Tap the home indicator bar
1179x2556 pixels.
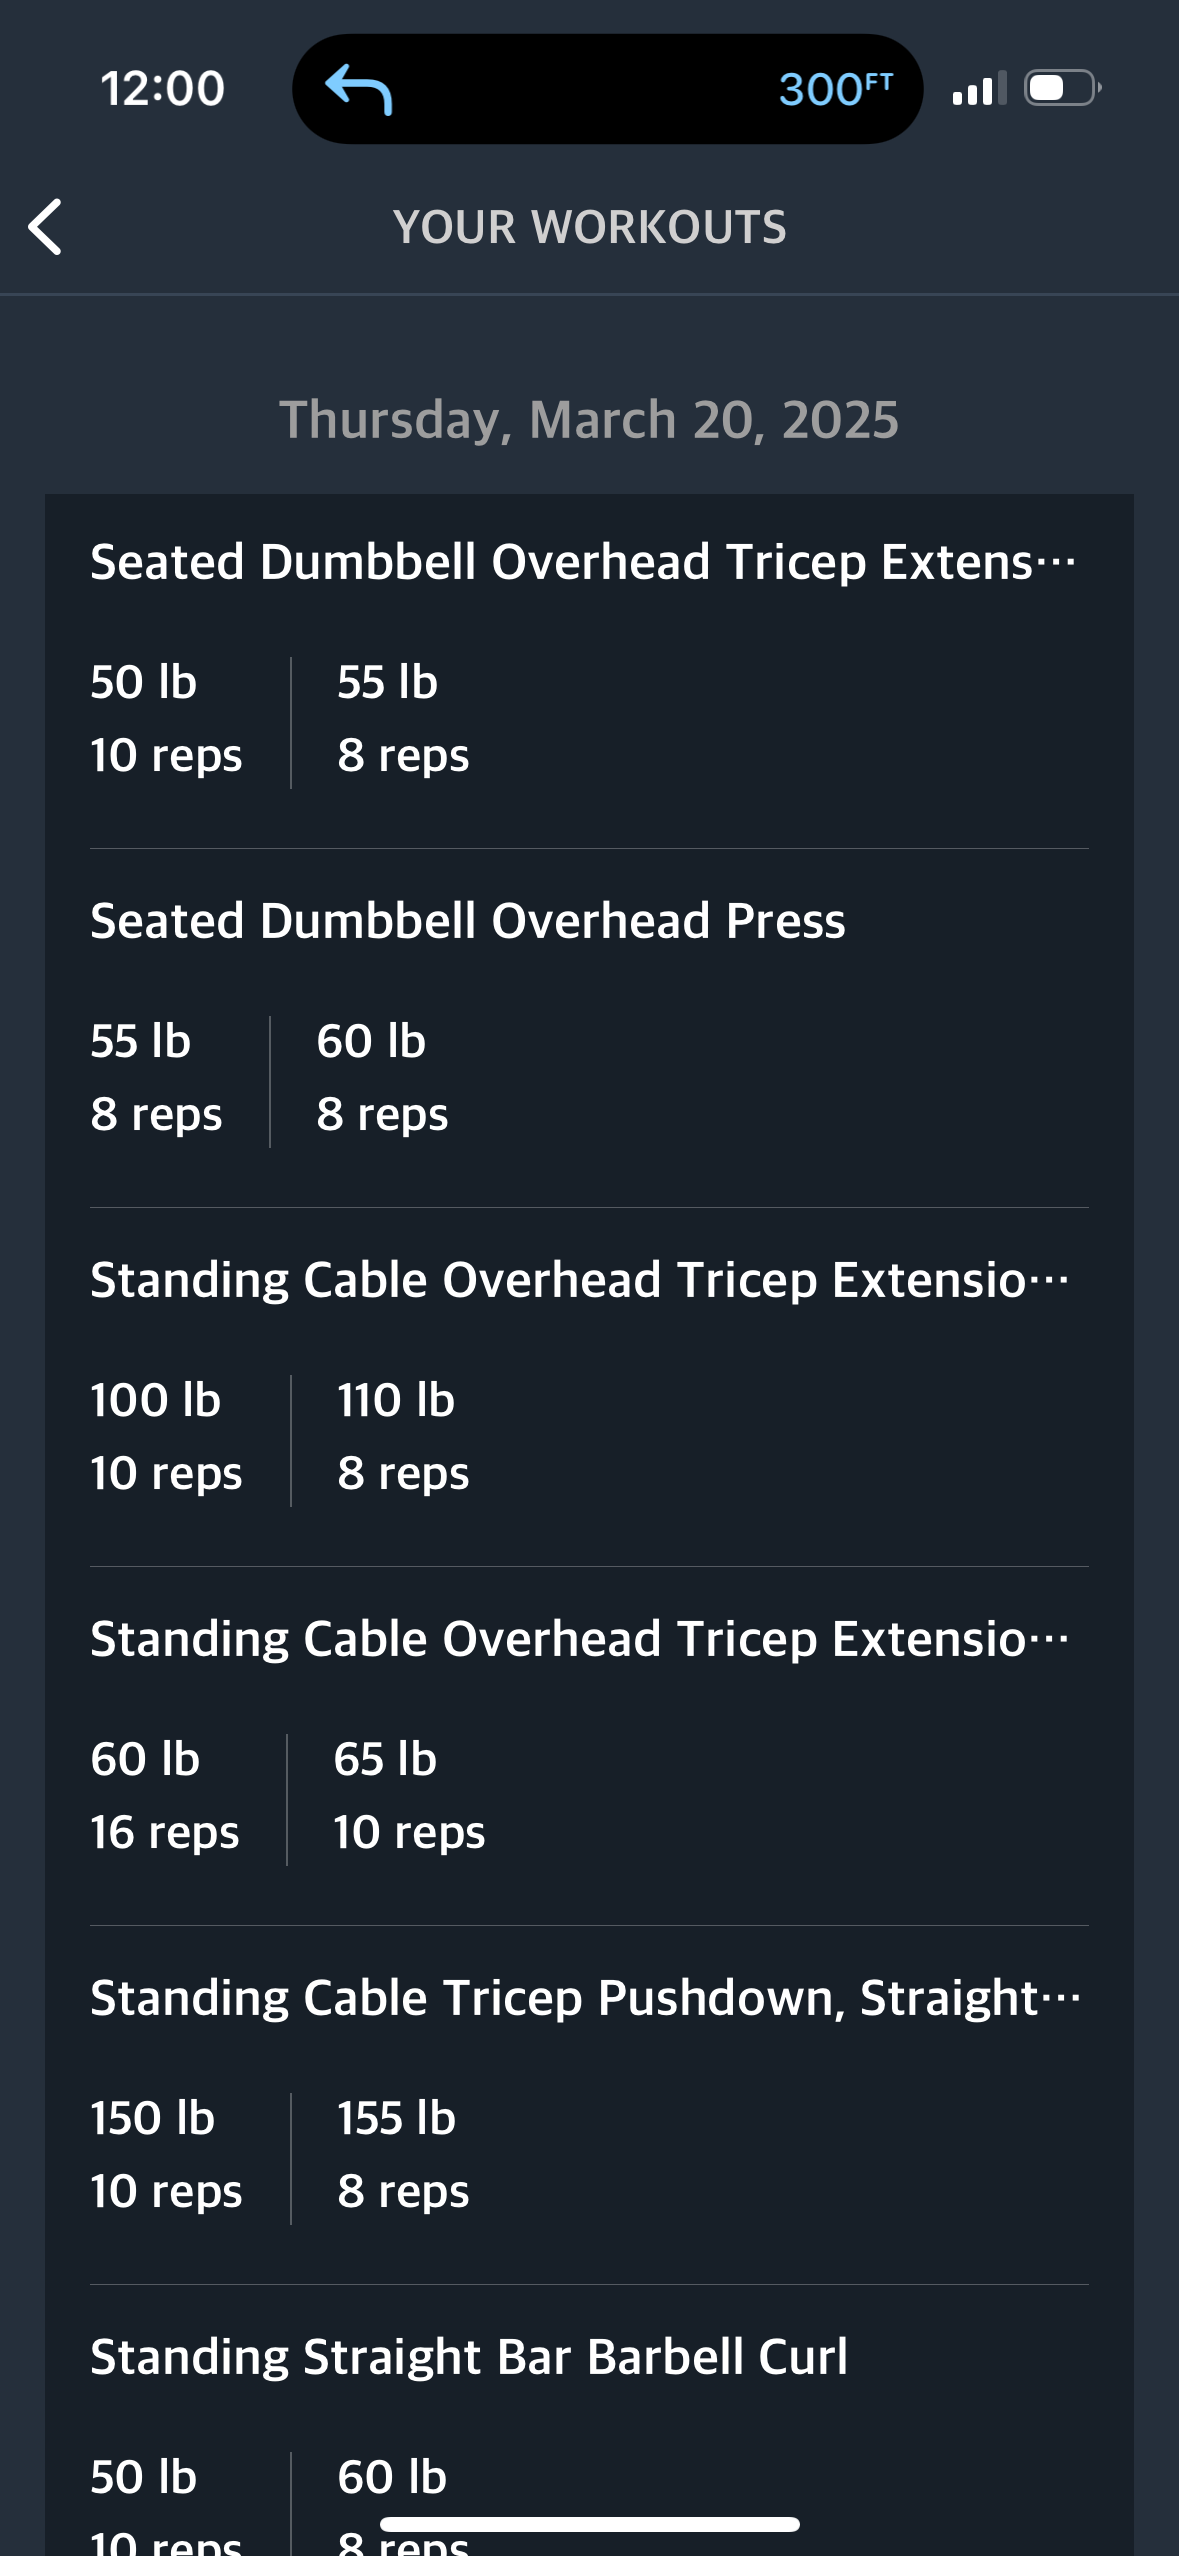pos(590,2525)
